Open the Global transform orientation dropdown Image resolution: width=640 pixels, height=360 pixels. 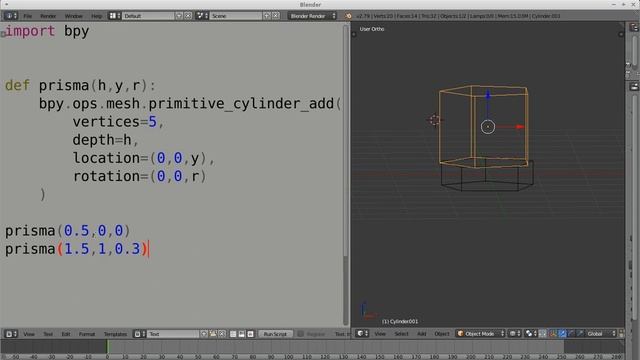click(600, 333)
